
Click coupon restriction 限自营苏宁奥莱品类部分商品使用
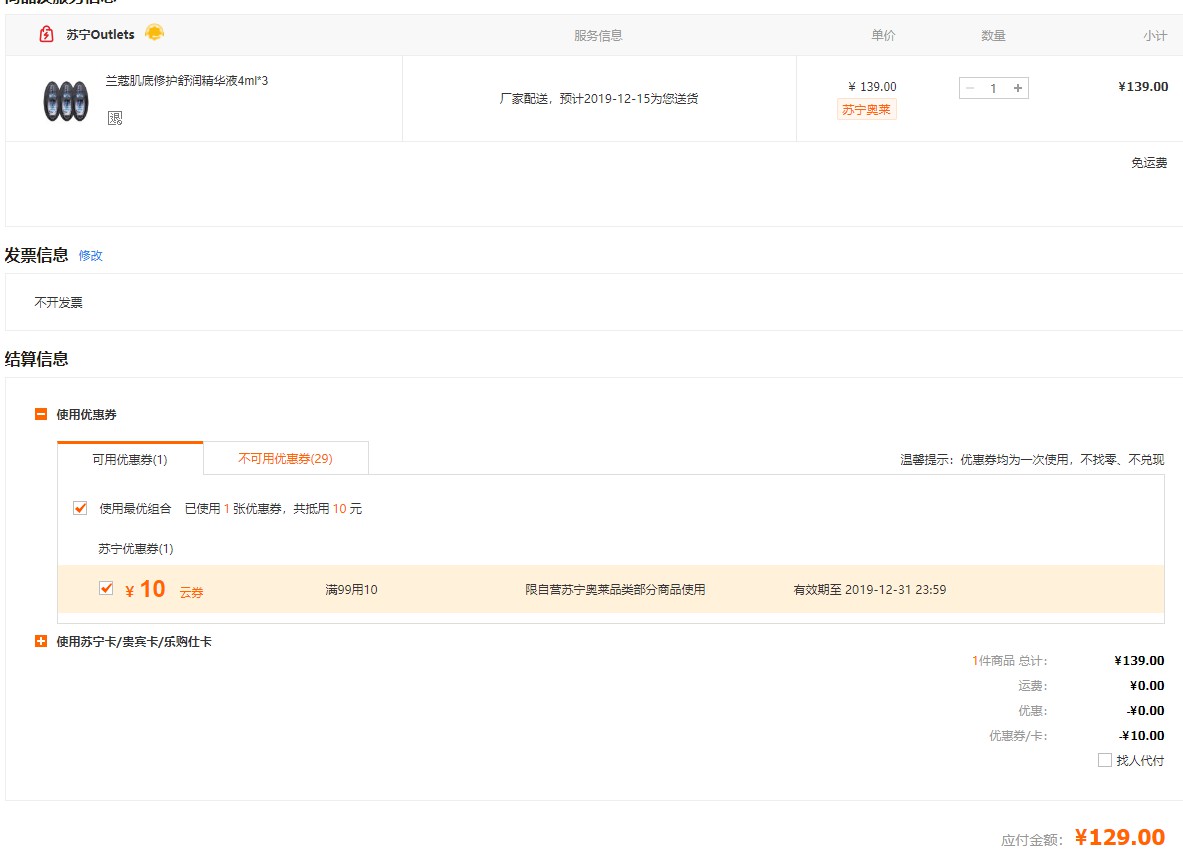[615, 590]
